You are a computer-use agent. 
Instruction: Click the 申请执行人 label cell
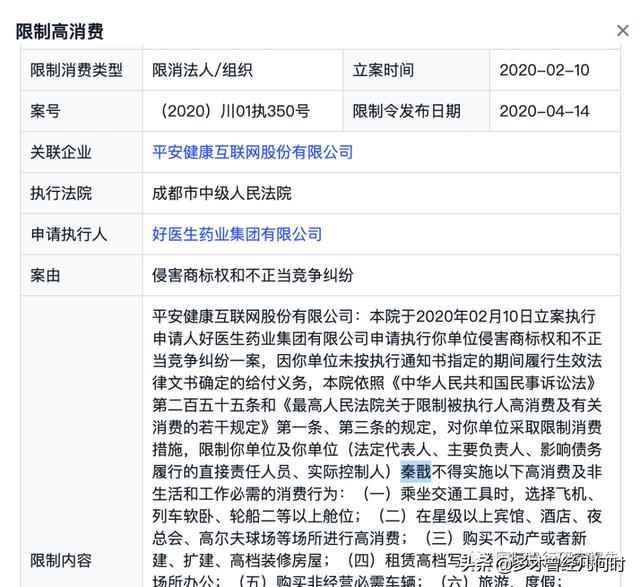pyautogui.click(x=82, y=234)
